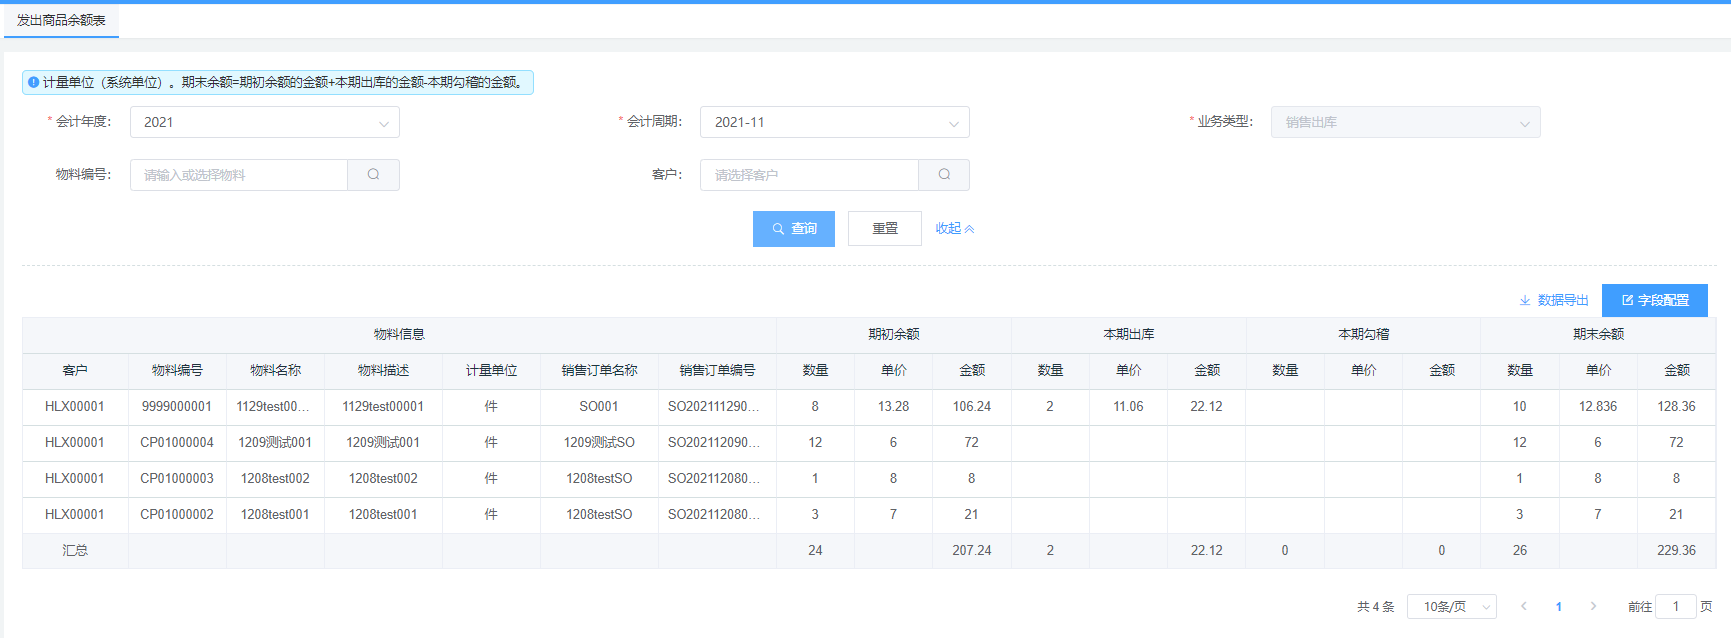Go to next page arrow

[1593, 606]
